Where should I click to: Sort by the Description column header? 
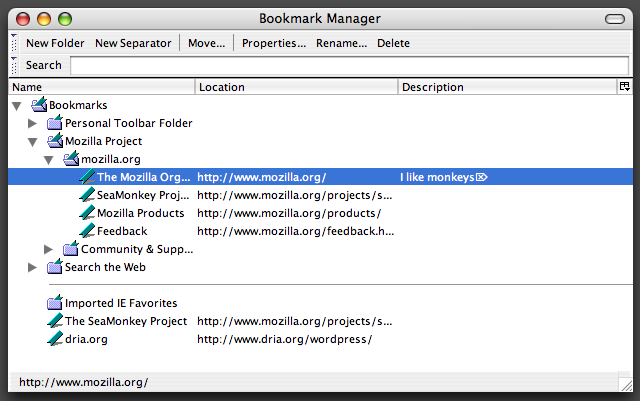pos(507,87)
